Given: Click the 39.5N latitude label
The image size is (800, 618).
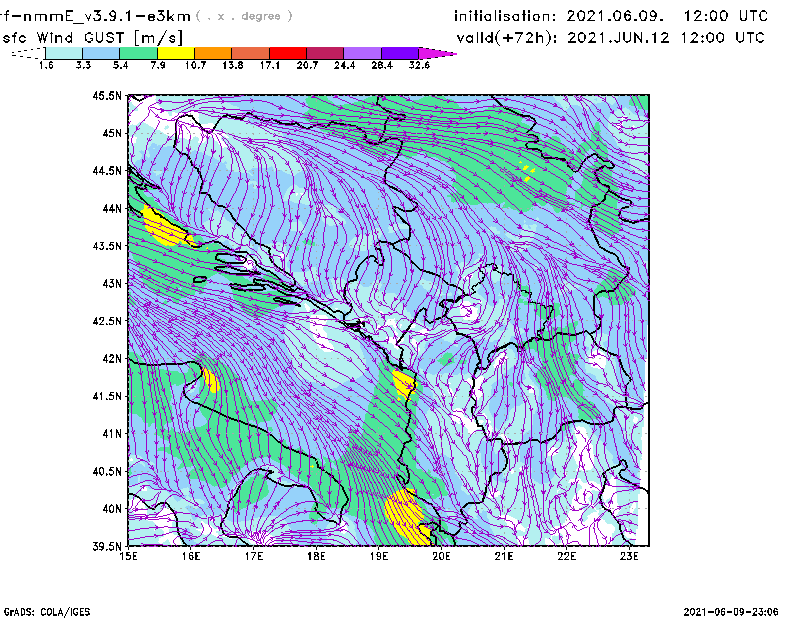Looking at the screenshot, I should coord(107,547).
